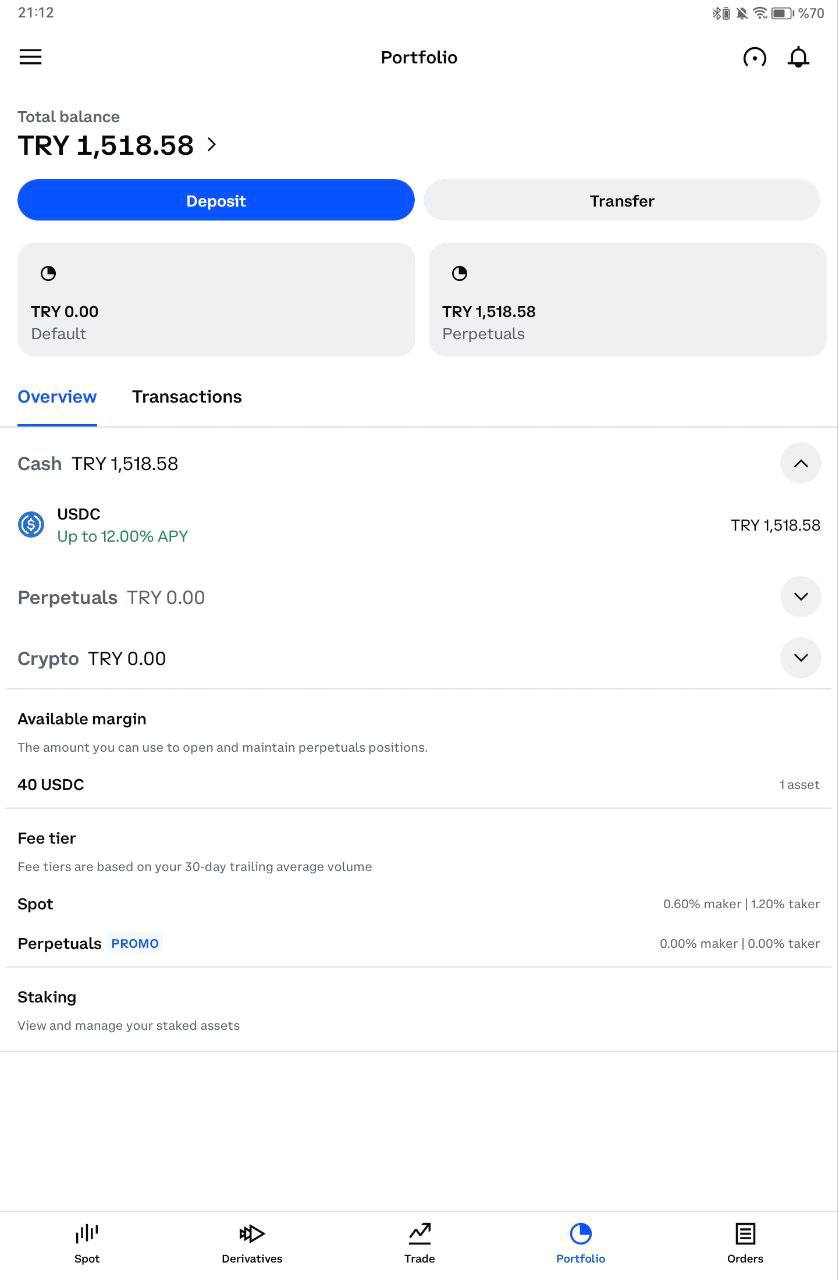Viewport: 838px width, 1280px height.
Task: Tap the blue Deposit button
Action: pos(216,200)
